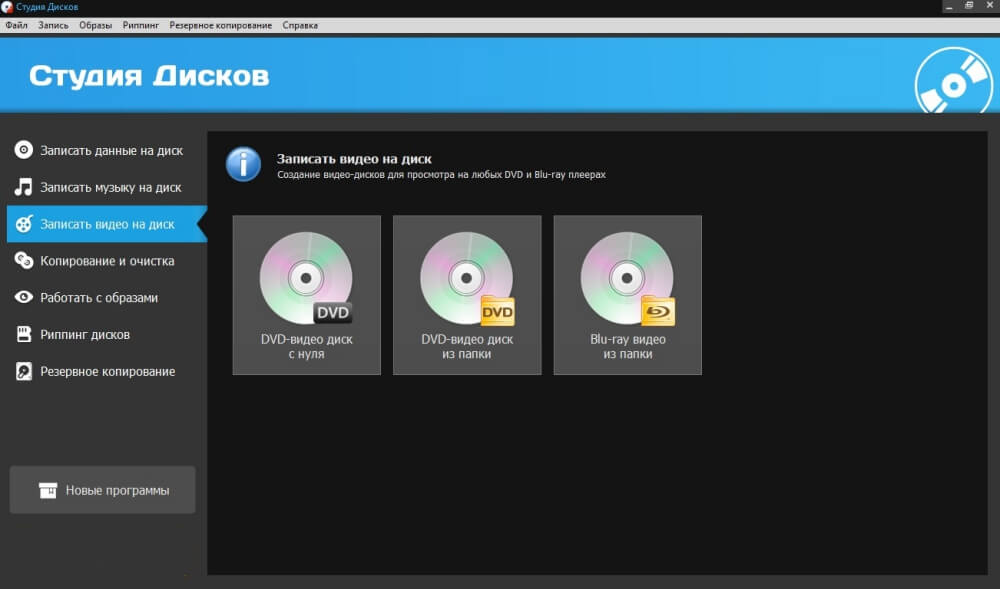Screen dimensions: 1000x589
Task: Select Blu-ray видео из папки tile
Action: 628,295
